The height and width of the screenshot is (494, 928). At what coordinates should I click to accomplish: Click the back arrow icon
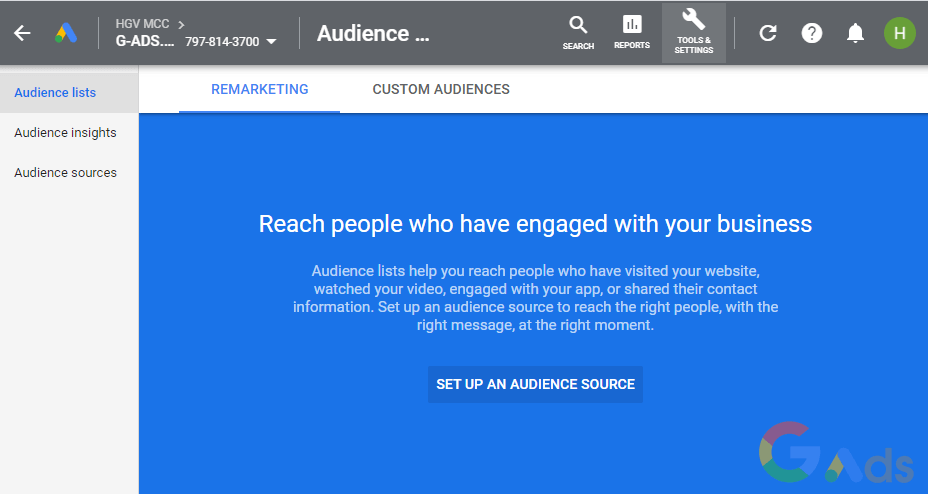[22, 33]
